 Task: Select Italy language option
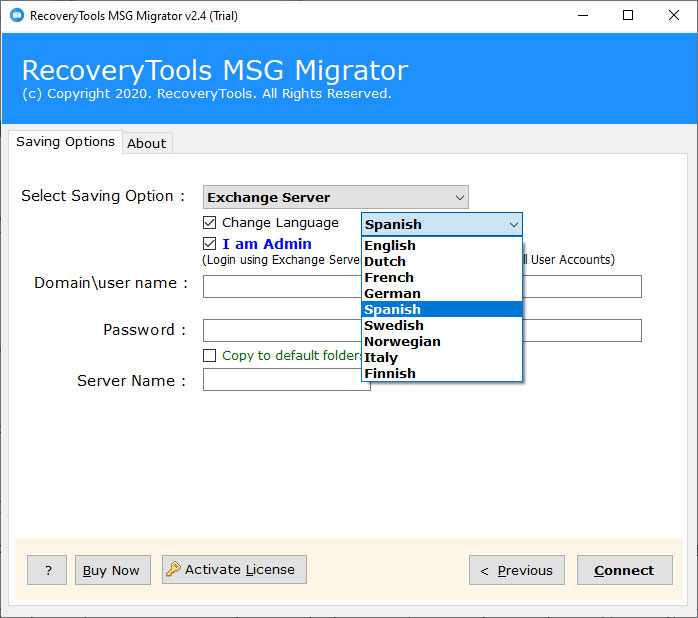point(442,358)
